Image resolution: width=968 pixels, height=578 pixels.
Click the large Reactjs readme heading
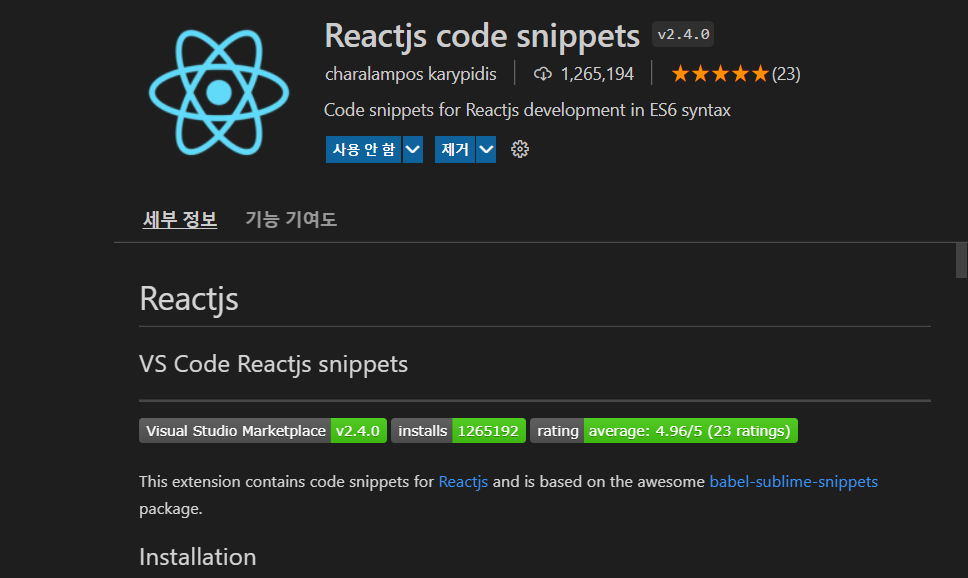tap(189, 299)
